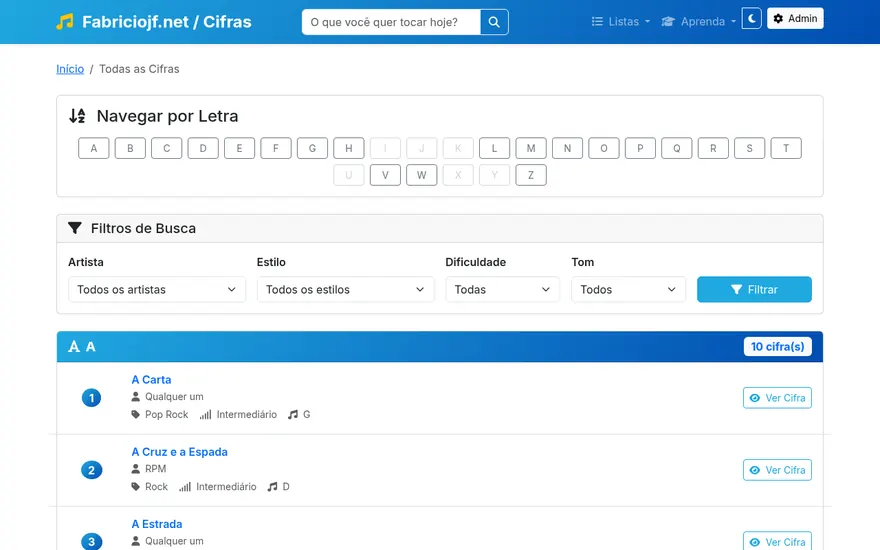Click 'Rock' style tag under A Cruz e a Espada
The image size is (880, 550).
157,487
